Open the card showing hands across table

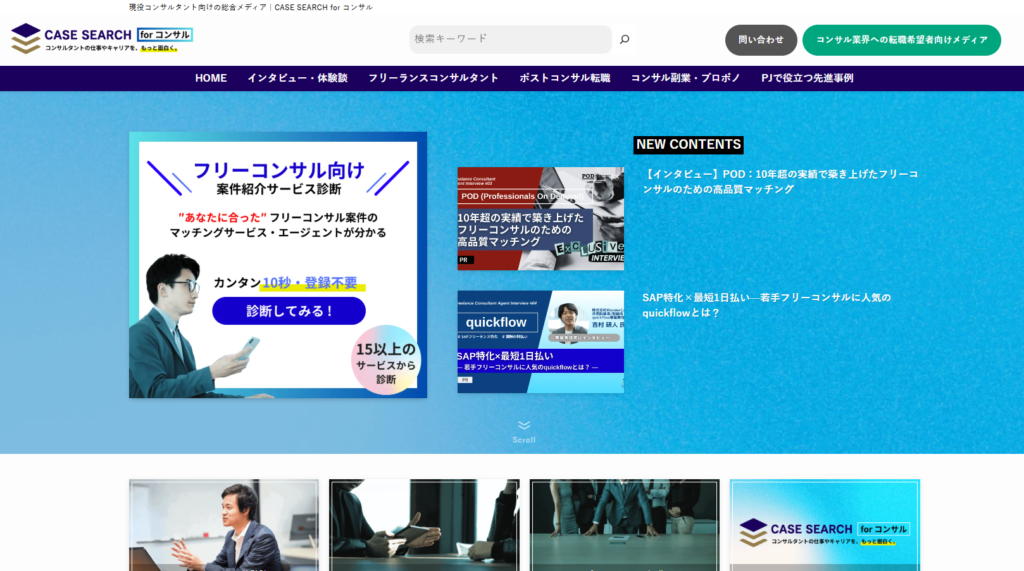(424, 525)
